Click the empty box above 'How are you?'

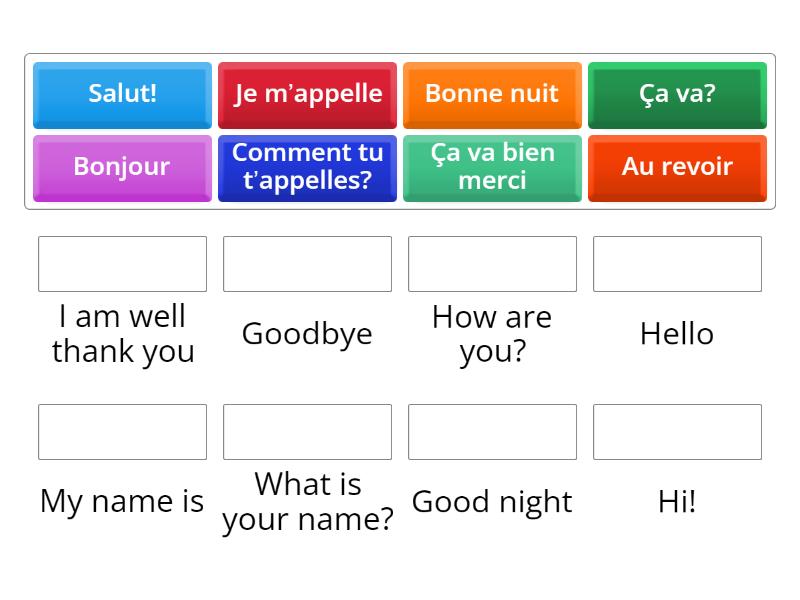pos(492,264)
